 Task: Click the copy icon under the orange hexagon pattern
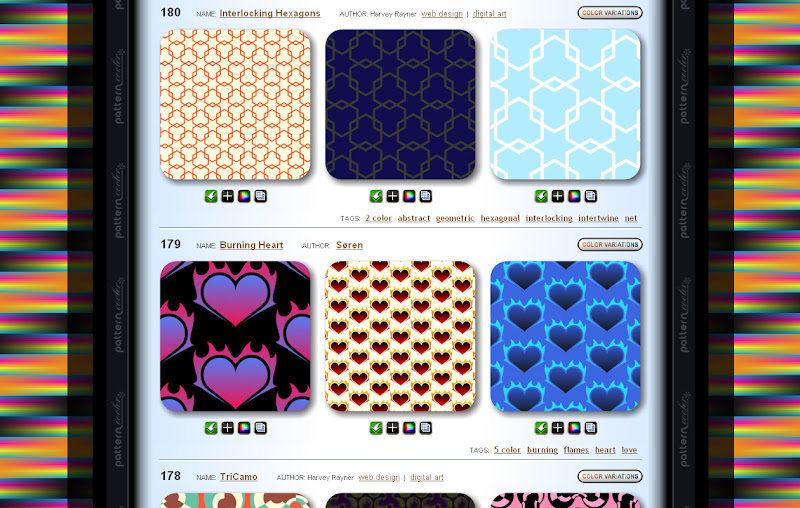pos(260,196)
